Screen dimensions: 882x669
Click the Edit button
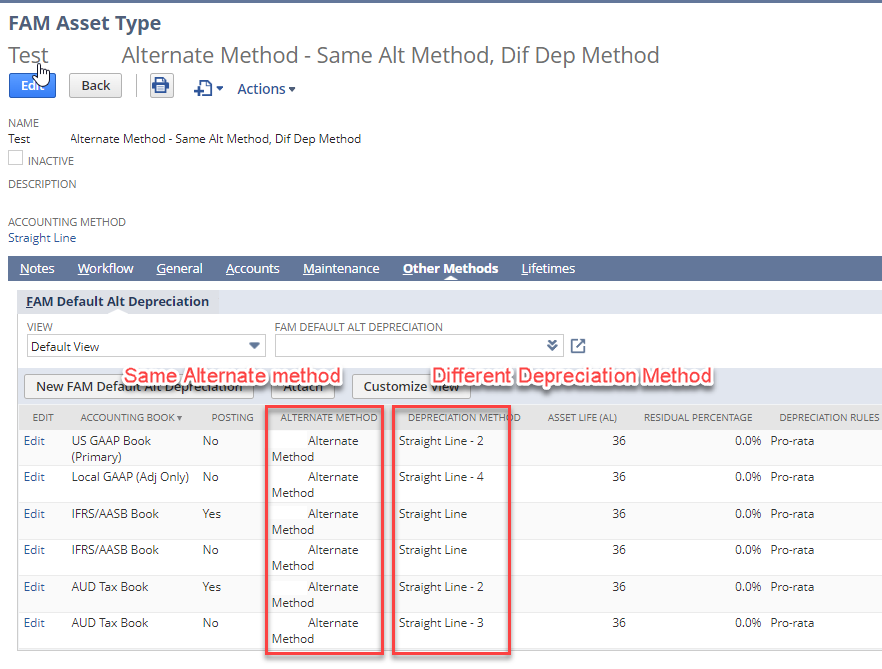32,85
